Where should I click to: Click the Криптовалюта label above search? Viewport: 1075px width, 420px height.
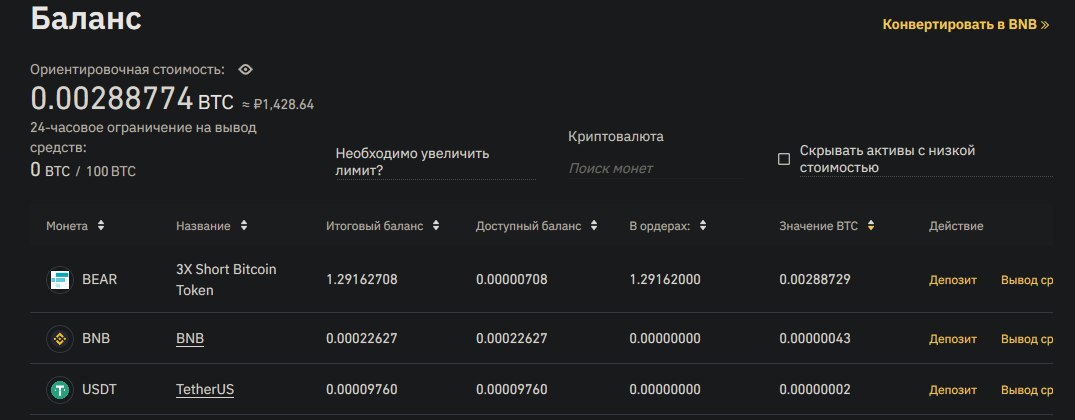point(616,136)
